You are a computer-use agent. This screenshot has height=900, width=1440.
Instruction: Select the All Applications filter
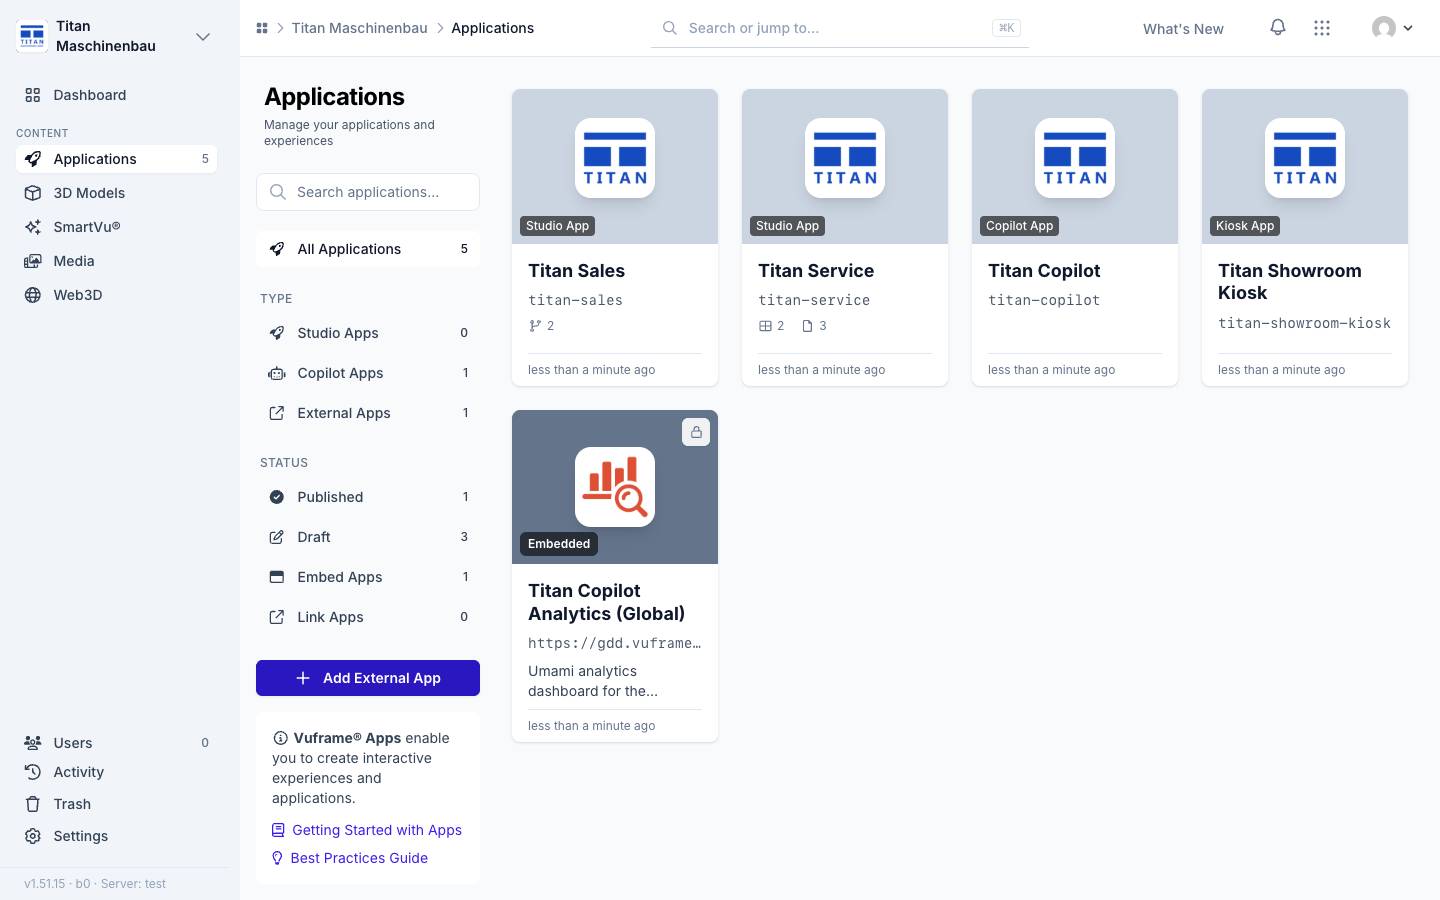(x=368, y=249)
